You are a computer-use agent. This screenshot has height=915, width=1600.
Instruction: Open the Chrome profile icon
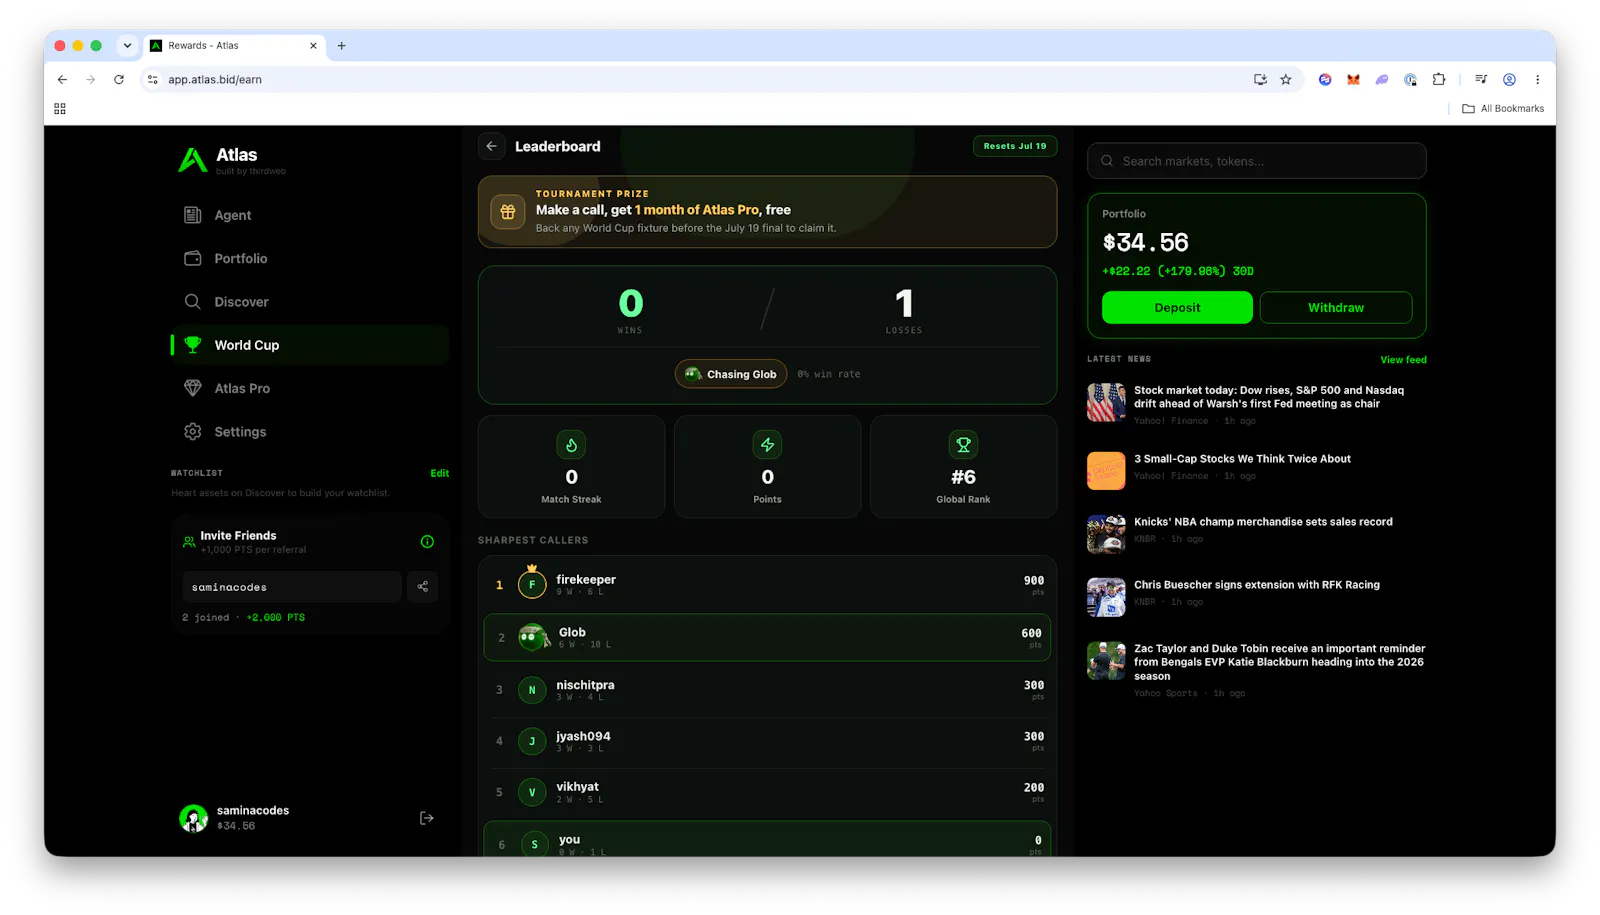[x=1509, y=79]
